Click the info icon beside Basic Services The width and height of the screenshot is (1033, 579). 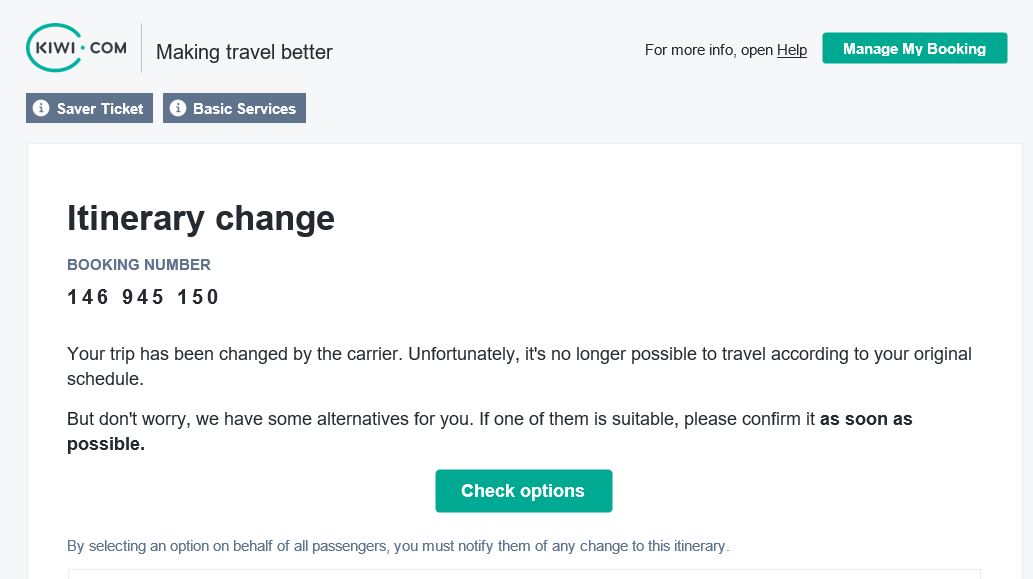click(178, 108)
